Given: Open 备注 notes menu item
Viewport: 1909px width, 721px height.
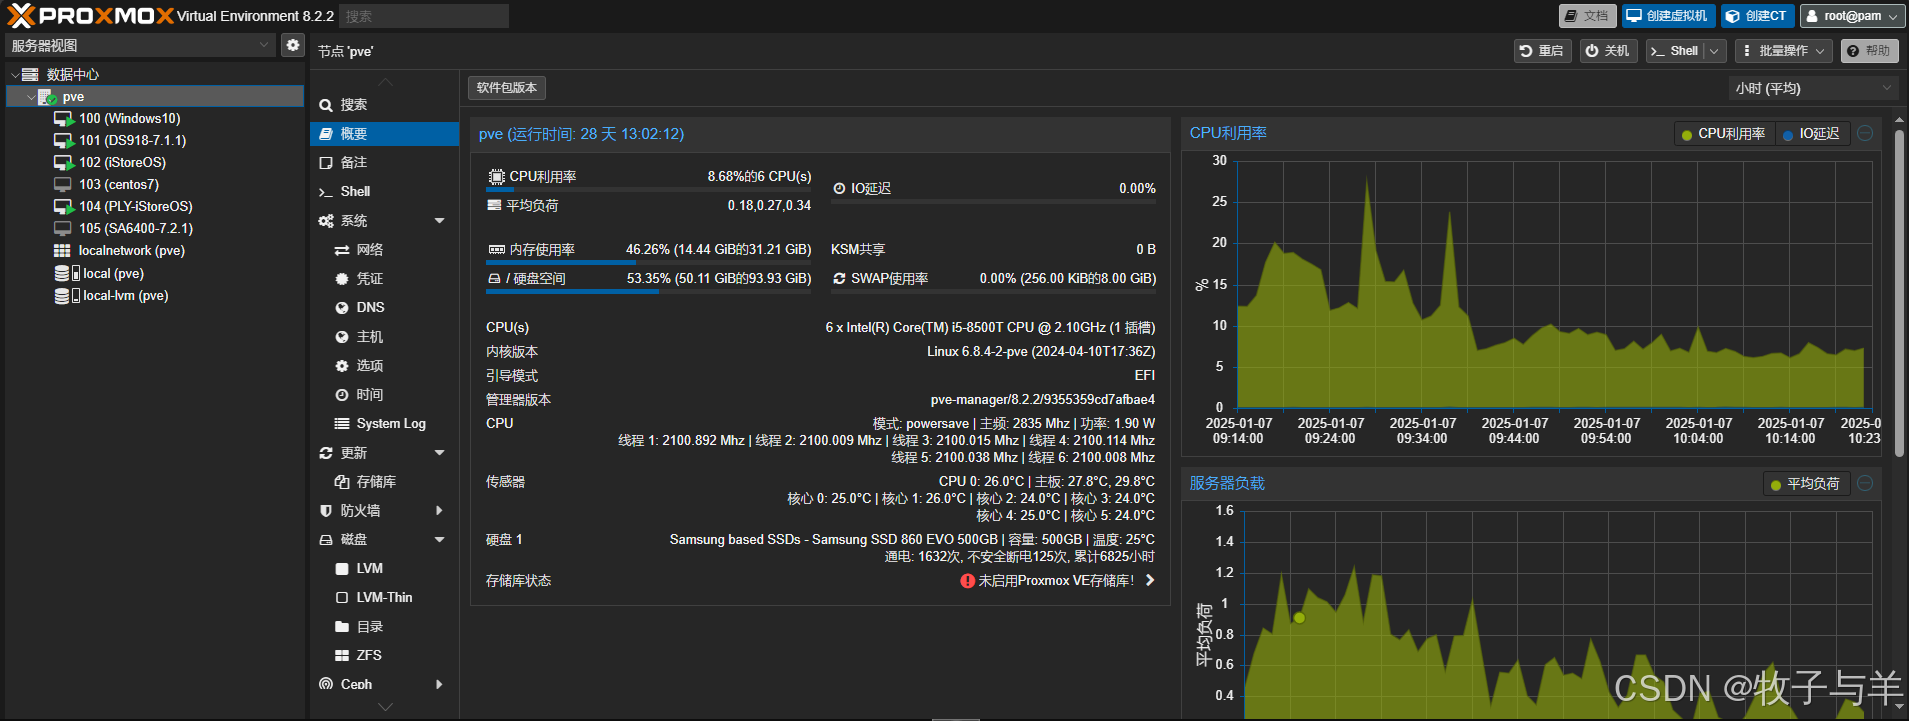Looking at the screenshot, I should [x=384, y=163].
